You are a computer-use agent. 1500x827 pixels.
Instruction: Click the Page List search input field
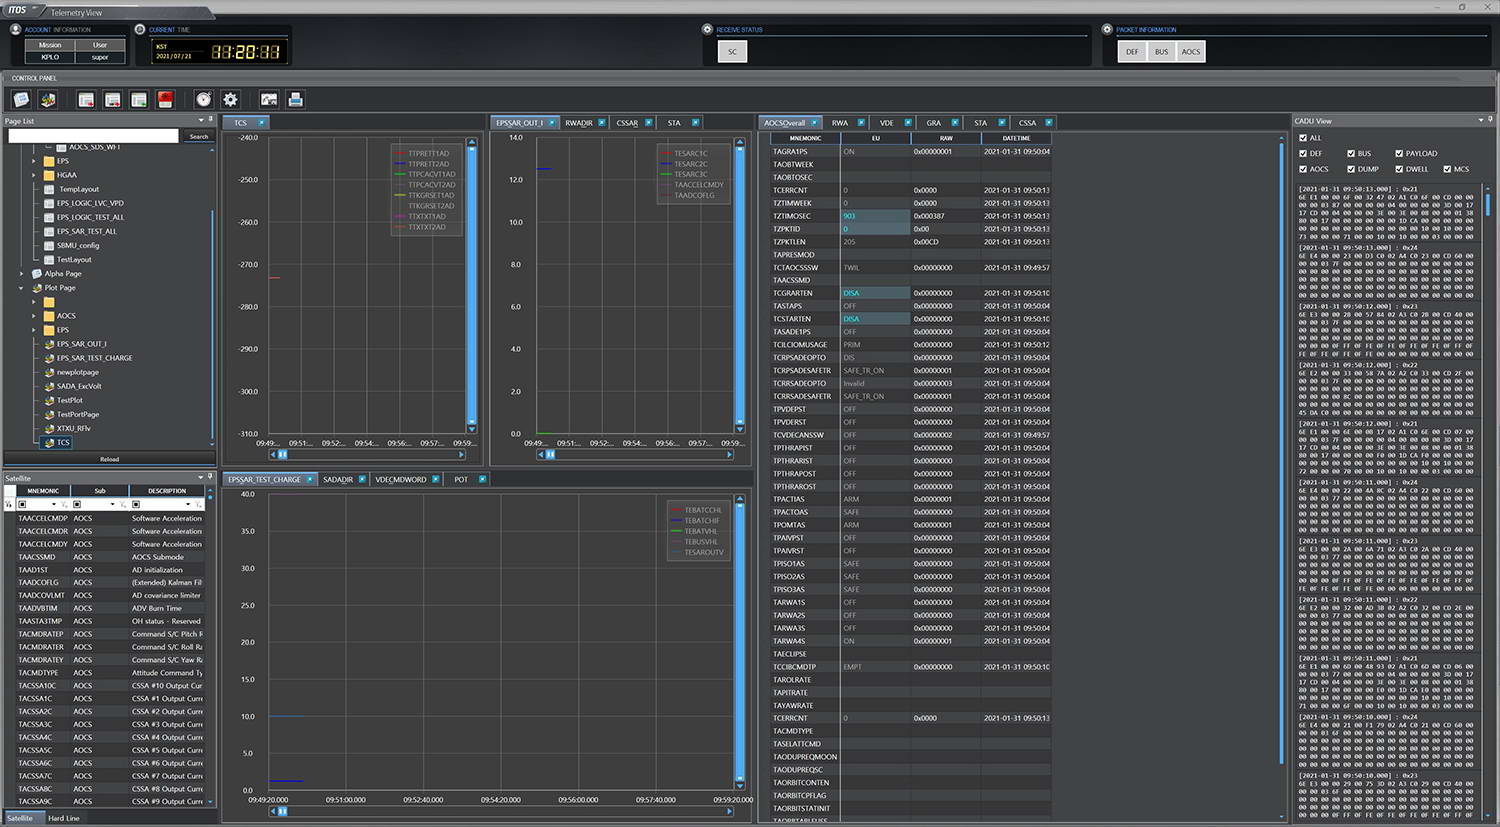point(93,136)
